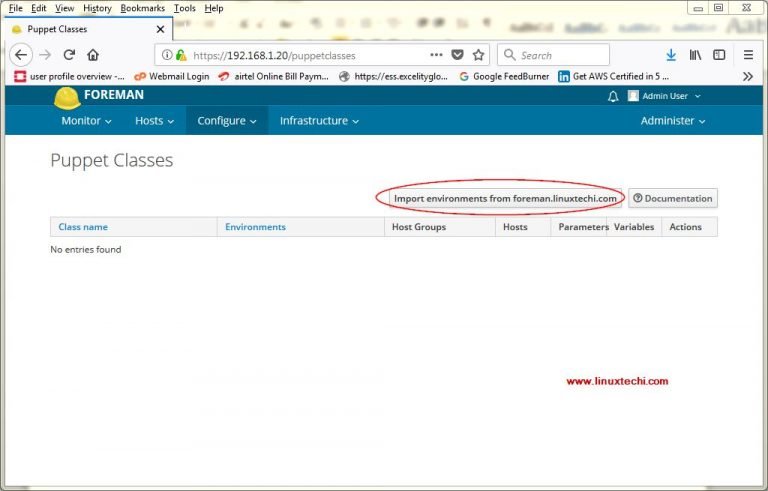Image resolution: width=768 pixels, height=491 pixels.
Task: Click the Puppet Classes page heading
Action: point(112,160)
